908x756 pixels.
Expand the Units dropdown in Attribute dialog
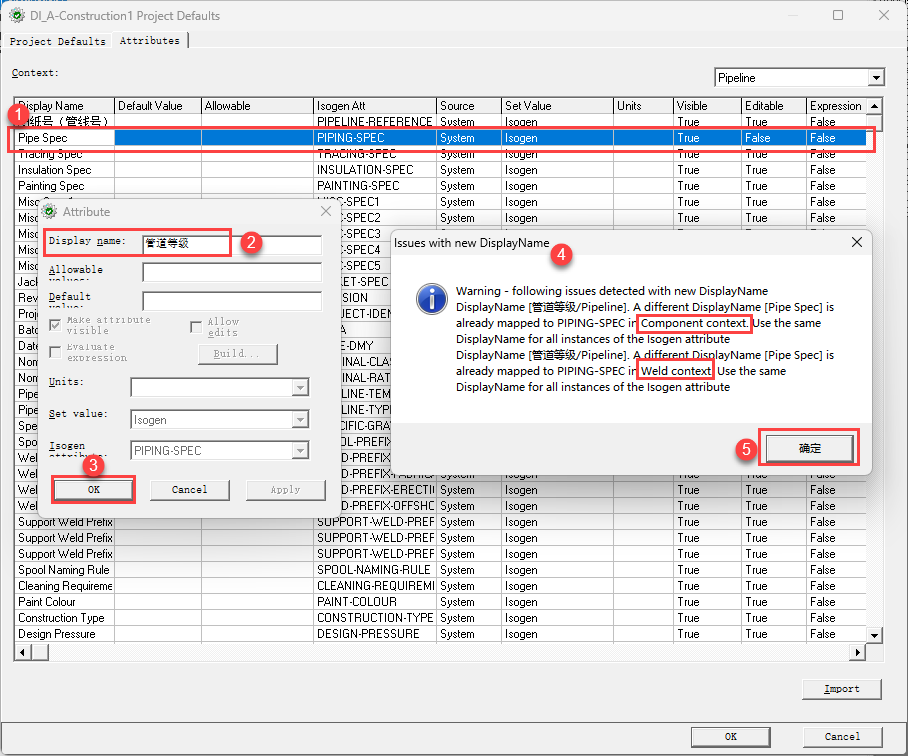click(300, 387)
